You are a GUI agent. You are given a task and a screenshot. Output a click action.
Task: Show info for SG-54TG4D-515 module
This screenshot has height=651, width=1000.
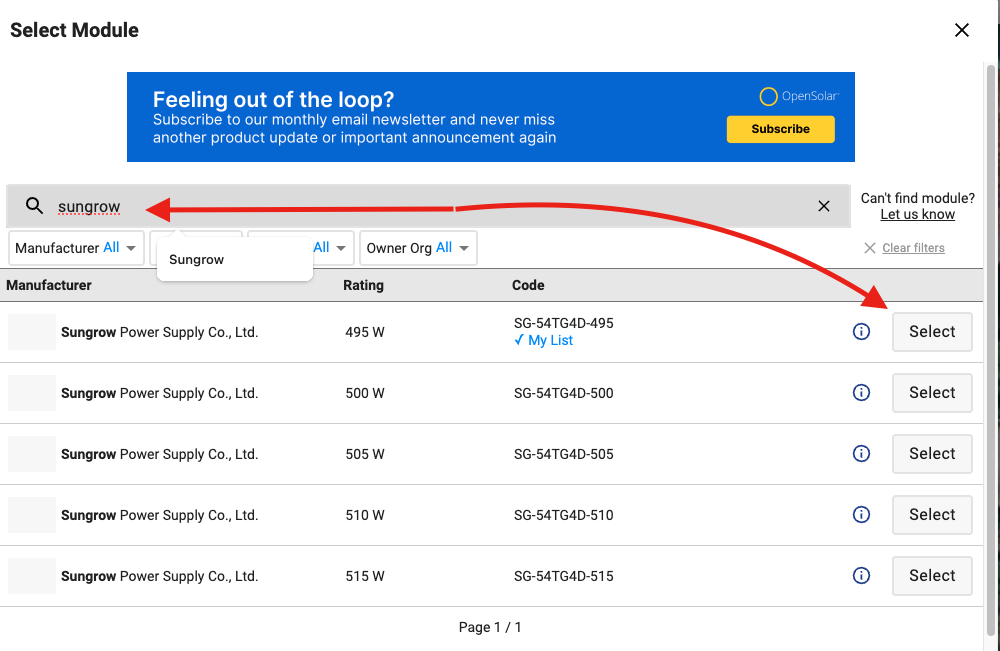click(861, 576)
